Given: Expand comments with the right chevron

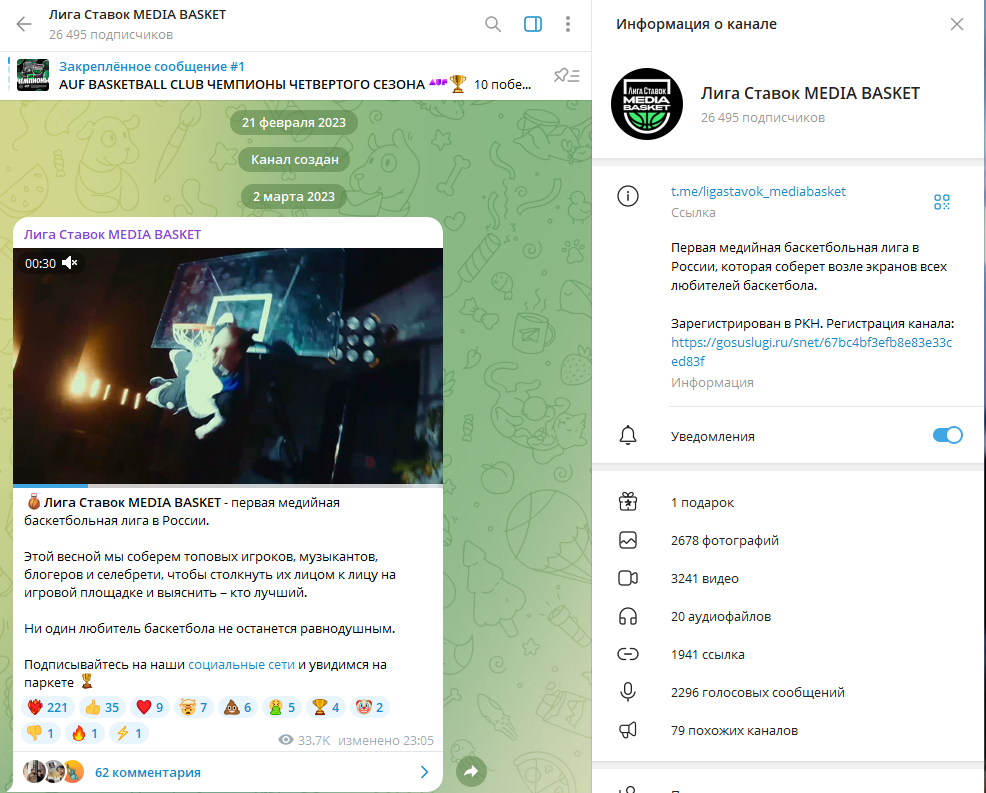Looking at the screenshot, I should point(424,772).
